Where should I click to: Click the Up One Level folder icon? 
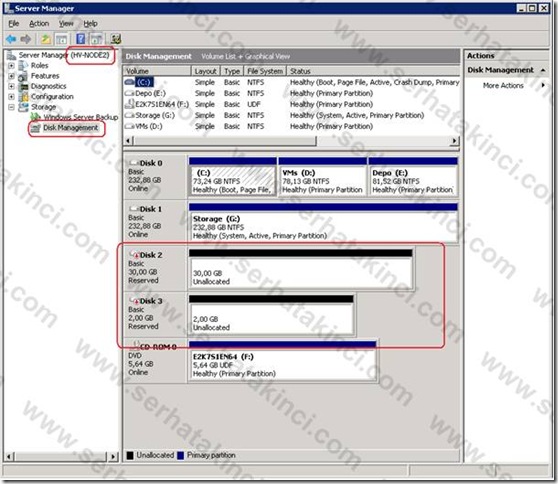[46, 39]
